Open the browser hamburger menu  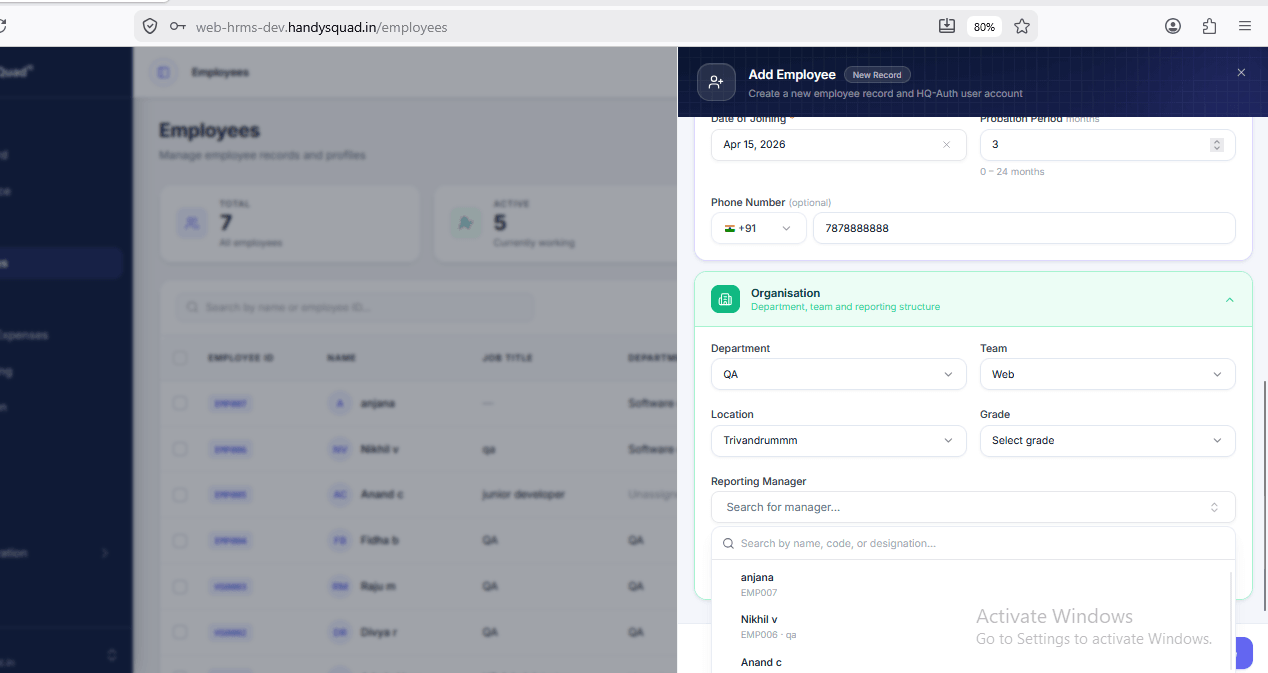coord(1244,27)
